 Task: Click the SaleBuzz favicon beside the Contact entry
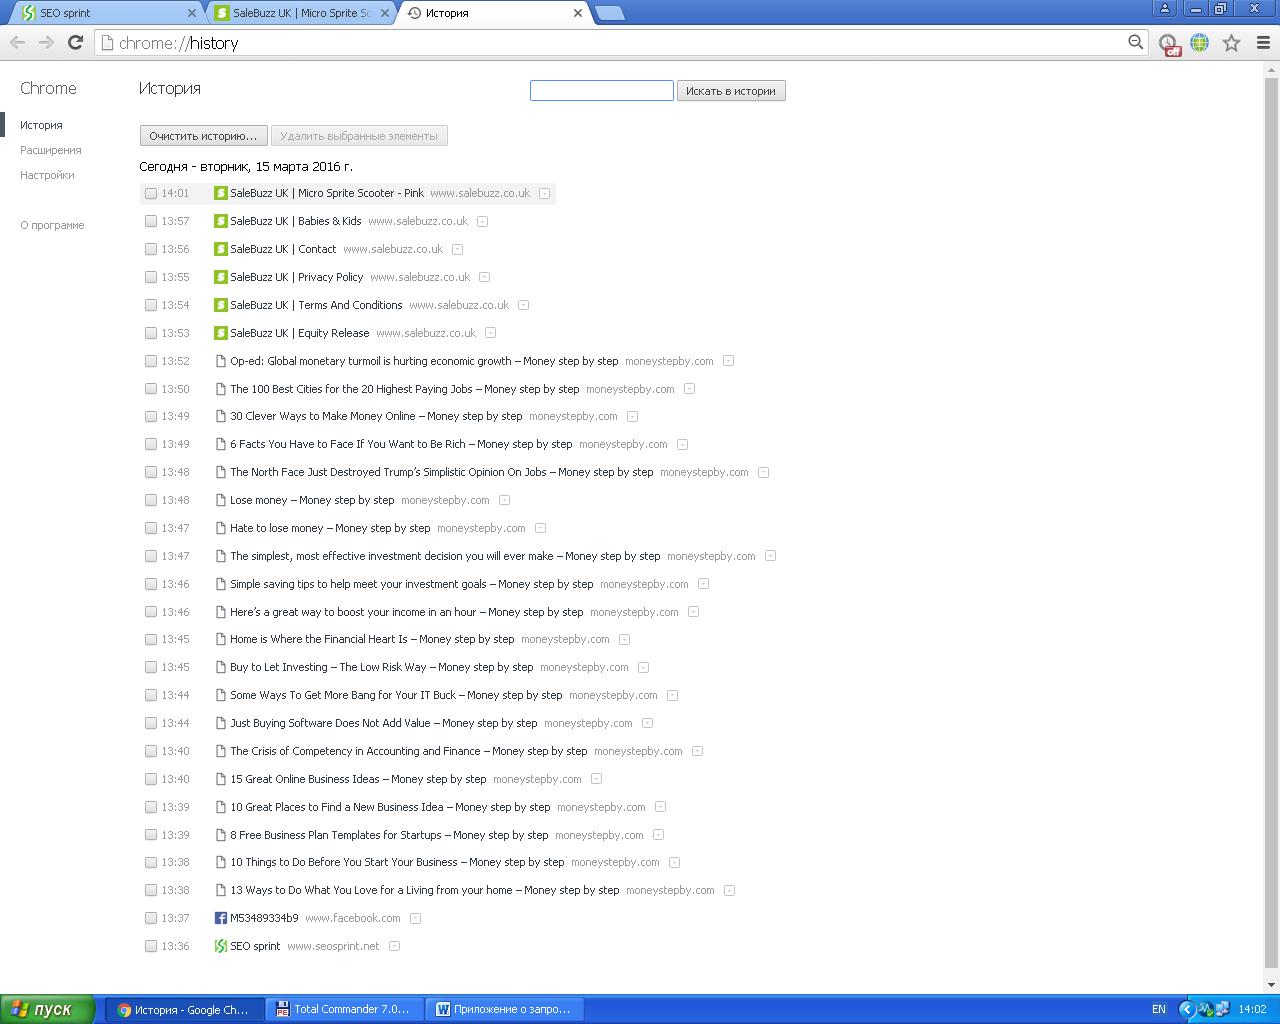coord(221,249)
